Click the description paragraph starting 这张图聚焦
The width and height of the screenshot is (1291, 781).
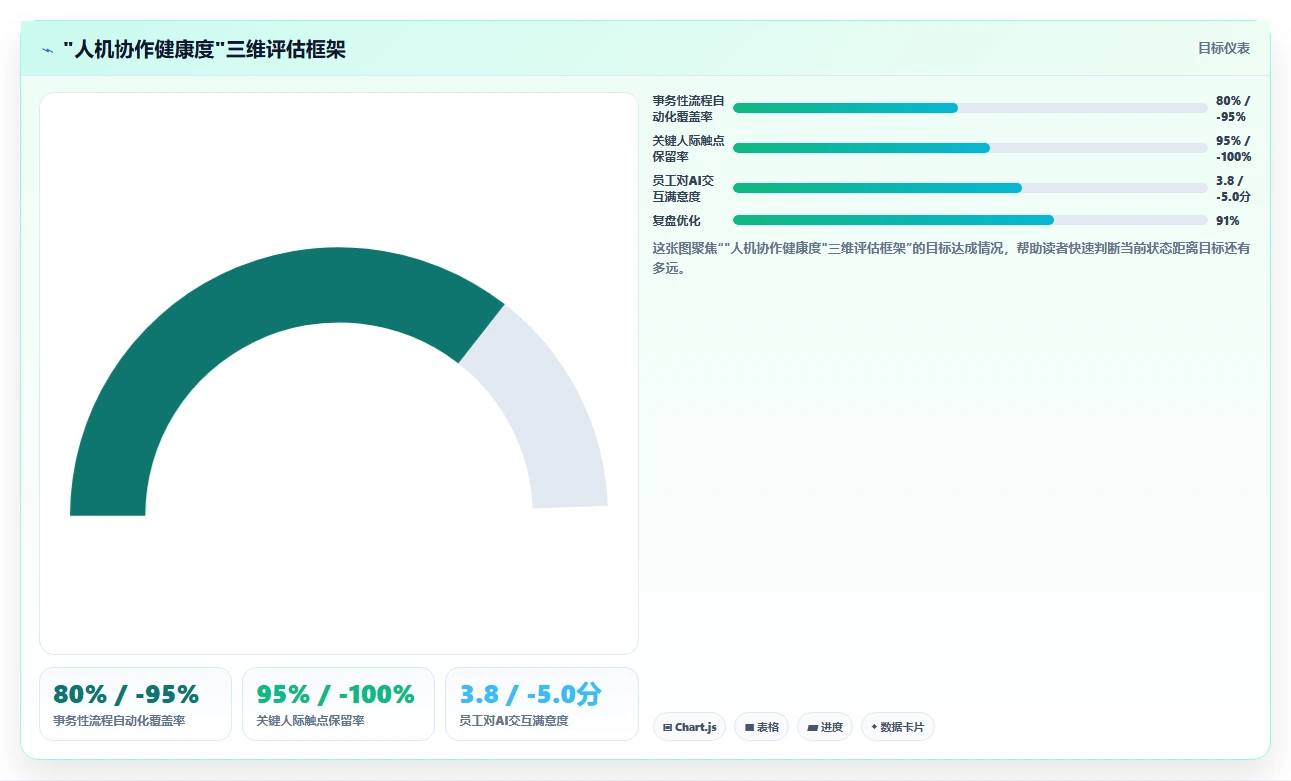(951, 258)
